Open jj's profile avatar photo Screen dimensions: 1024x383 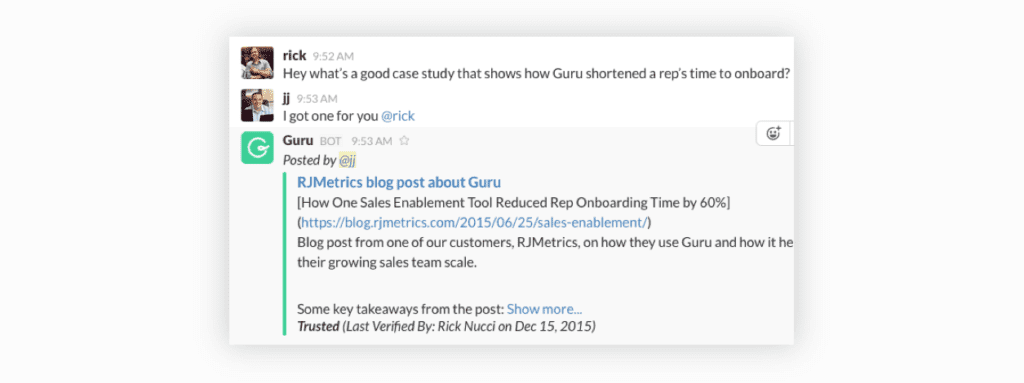(x=257, y=105)
